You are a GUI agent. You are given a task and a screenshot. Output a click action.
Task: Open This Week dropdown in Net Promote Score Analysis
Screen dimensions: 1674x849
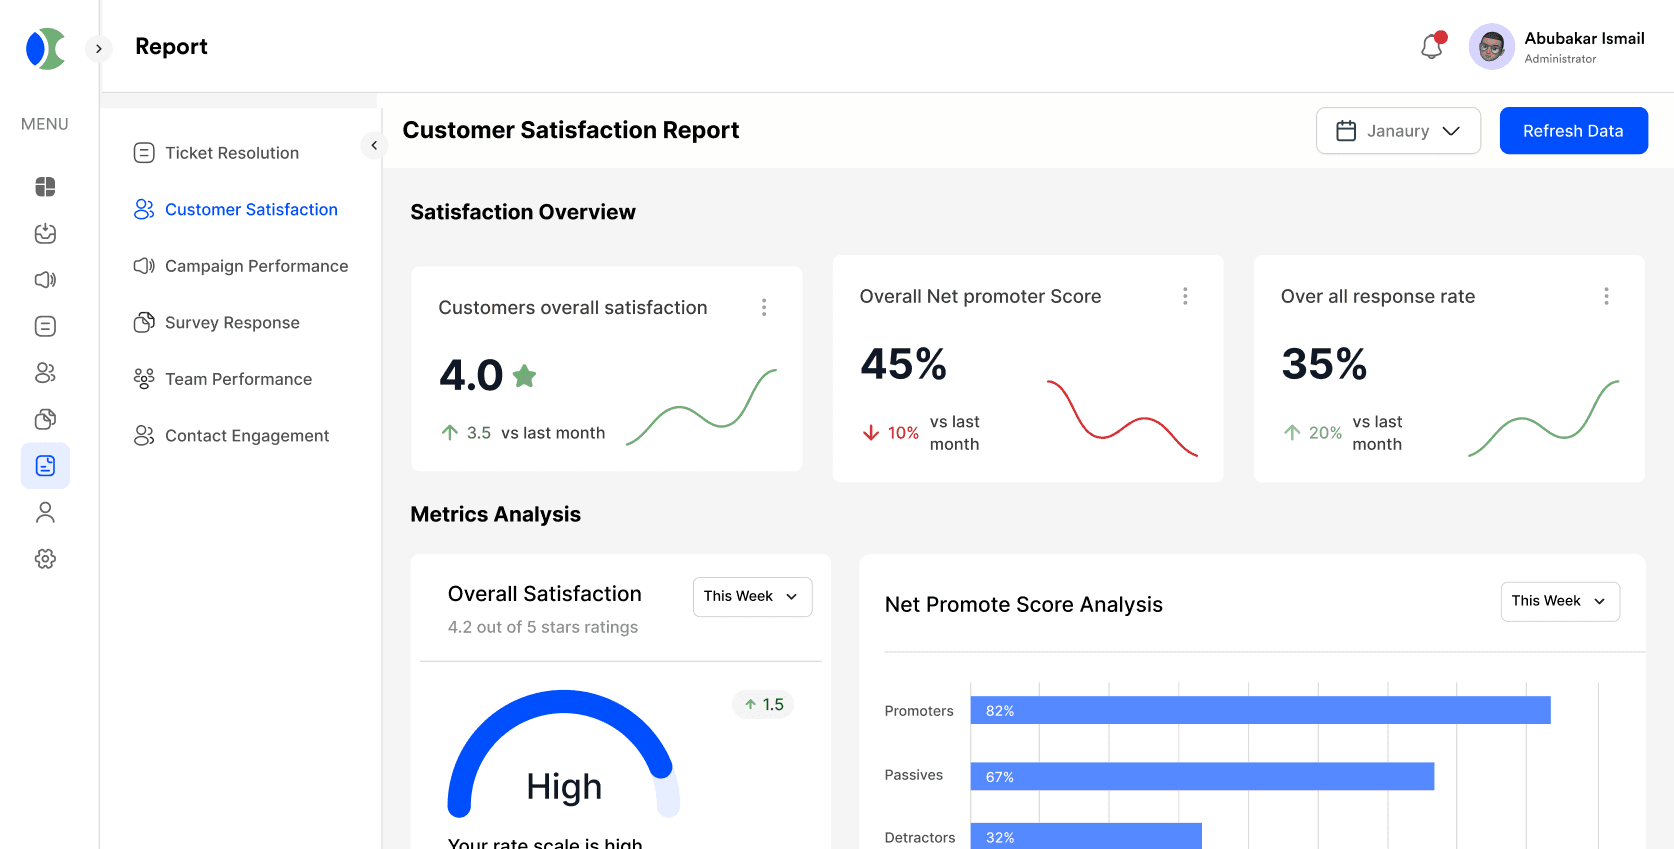click(1560, 601)
